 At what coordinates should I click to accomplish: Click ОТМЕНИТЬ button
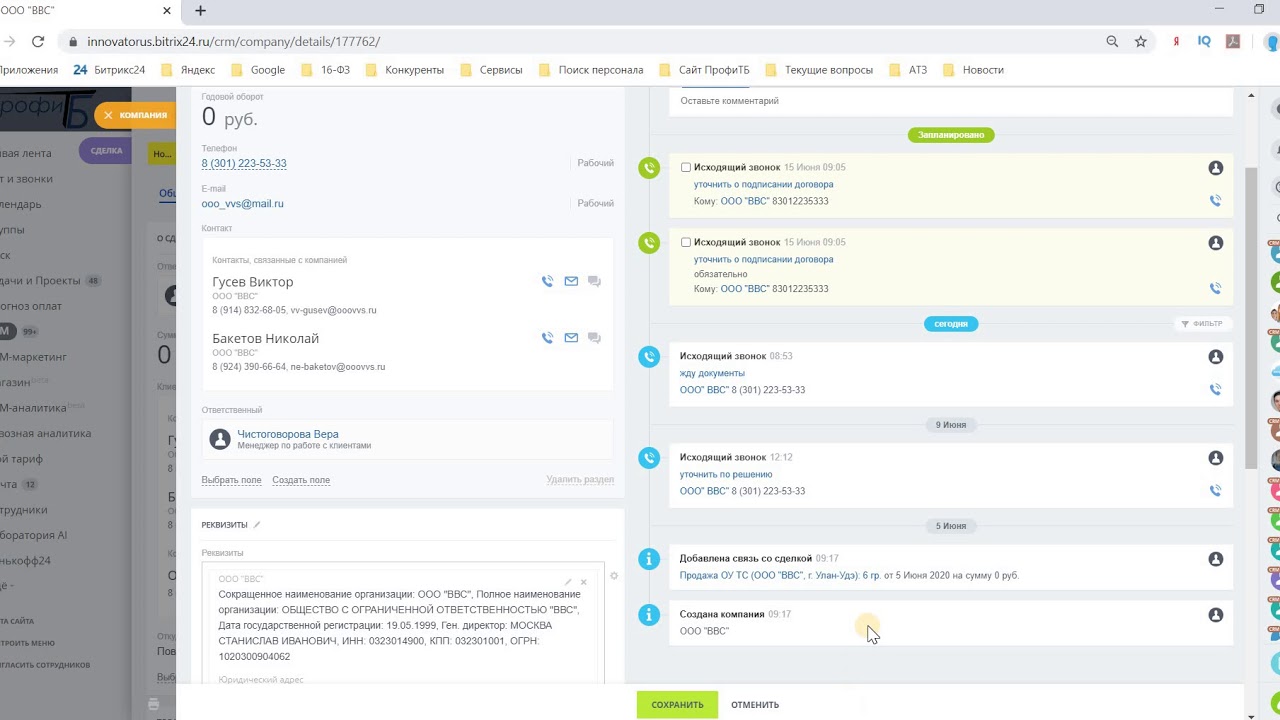[x=755, y=705]
